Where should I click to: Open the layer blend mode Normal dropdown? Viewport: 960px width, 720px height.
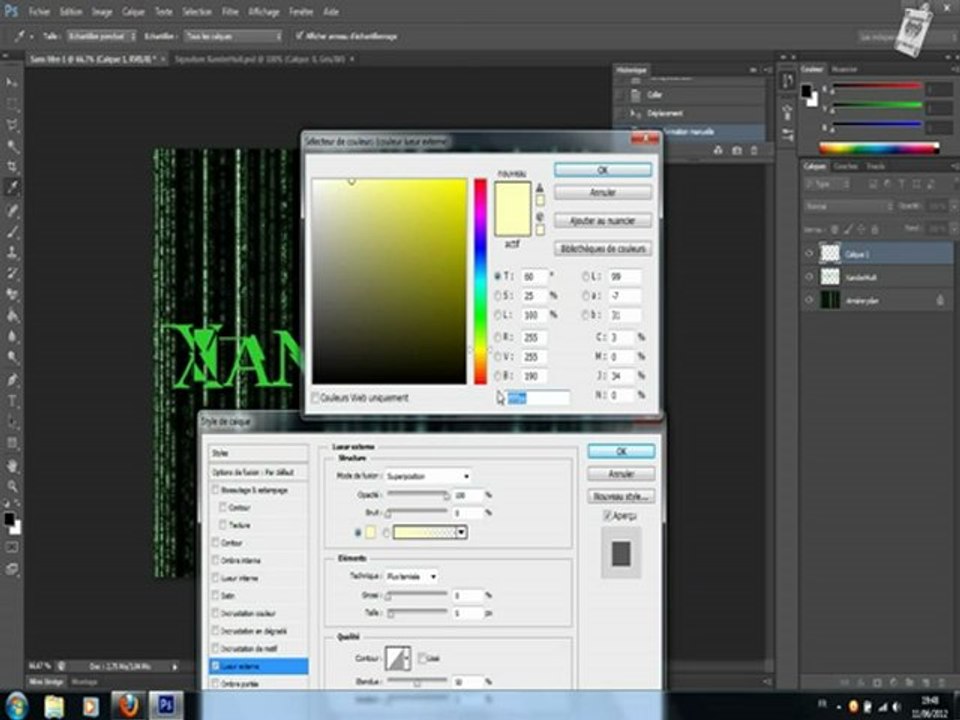(849, 206)
